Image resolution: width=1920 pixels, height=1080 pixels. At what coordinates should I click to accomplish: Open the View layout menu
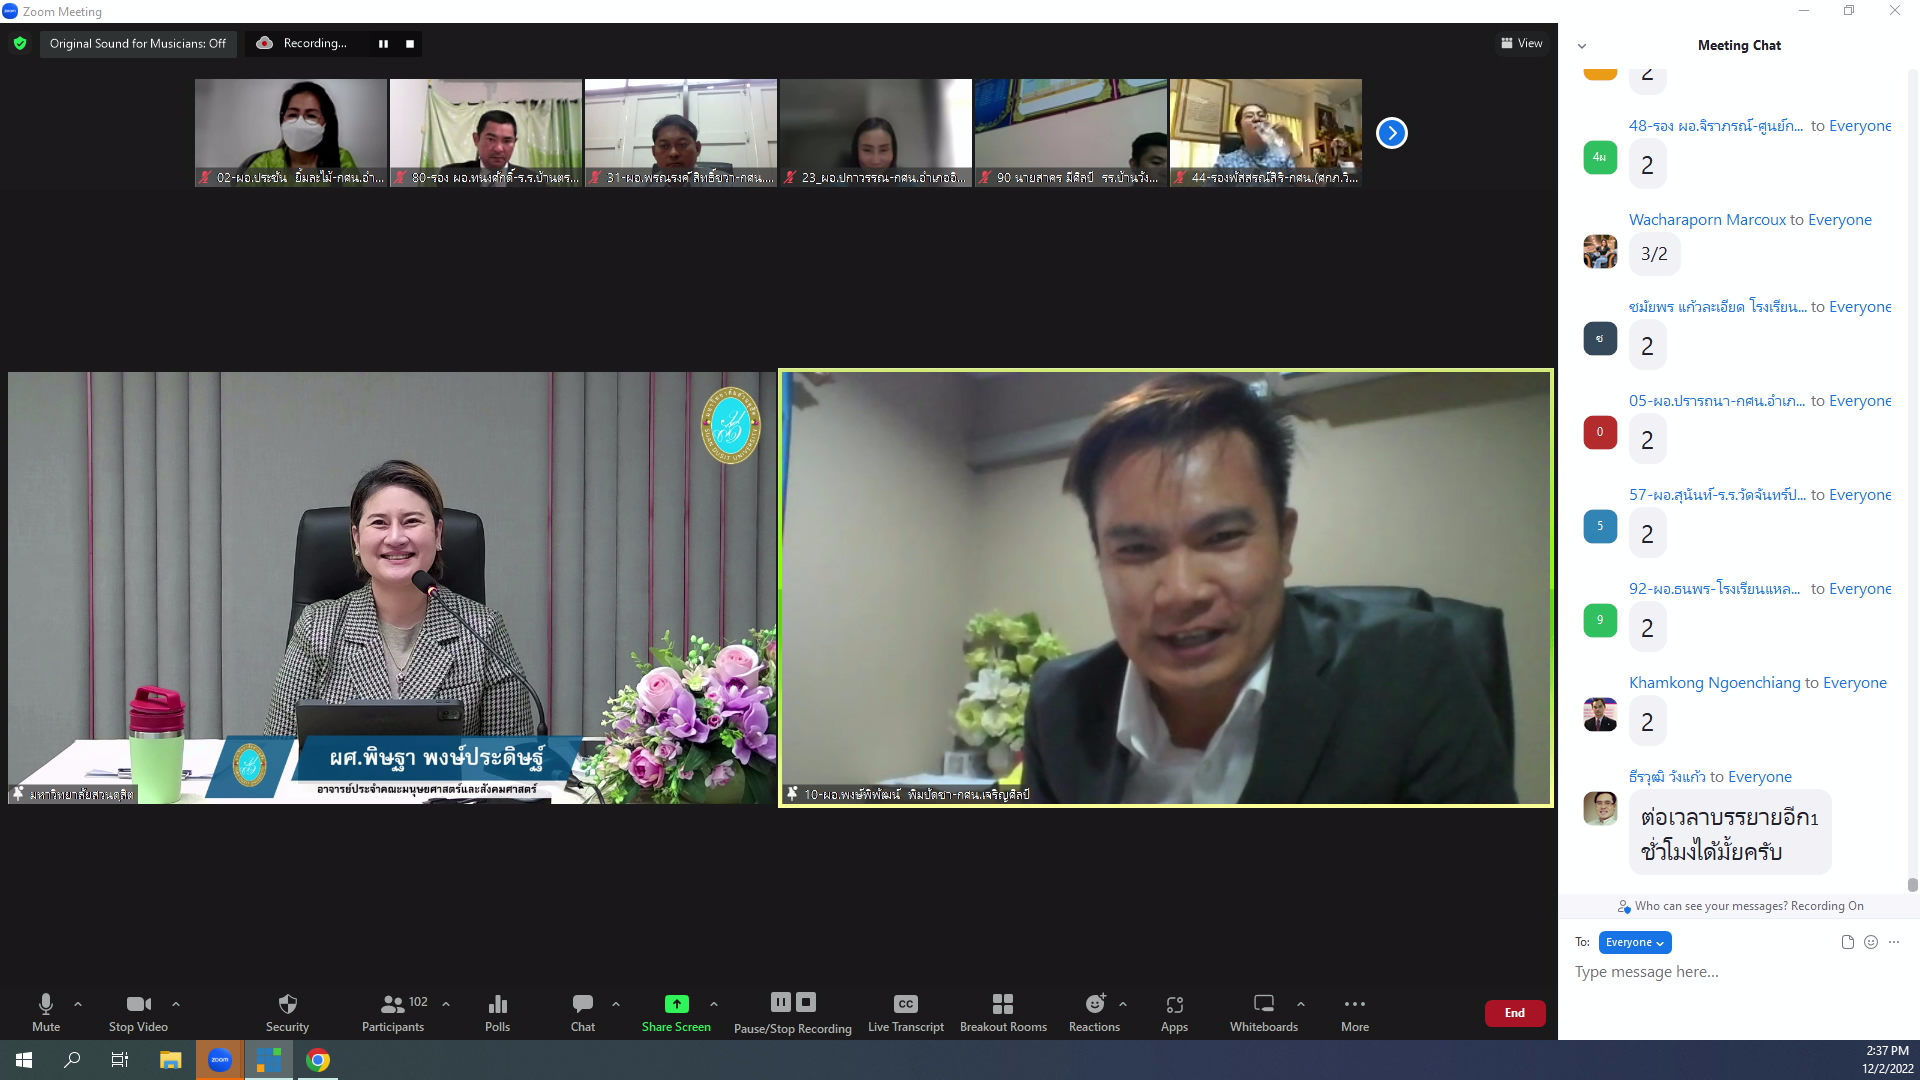click(x=1521, y=43)
